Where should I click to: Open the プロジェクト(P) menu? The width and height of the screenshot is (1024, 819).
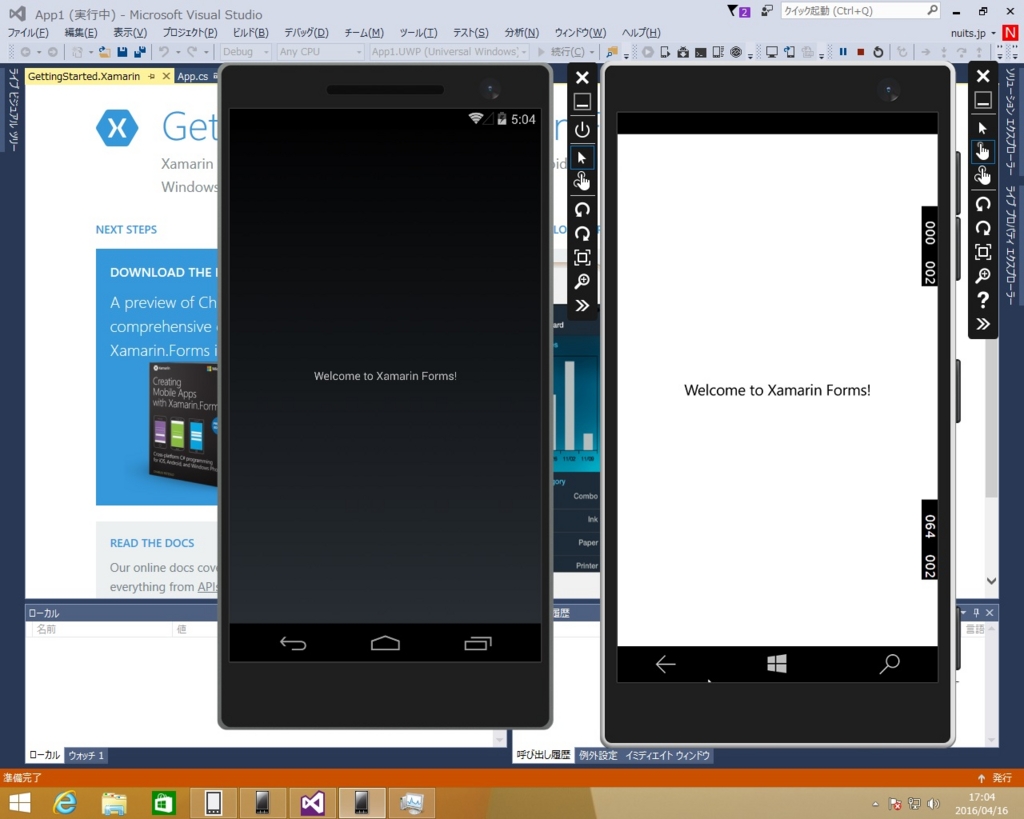click(189, 33)
